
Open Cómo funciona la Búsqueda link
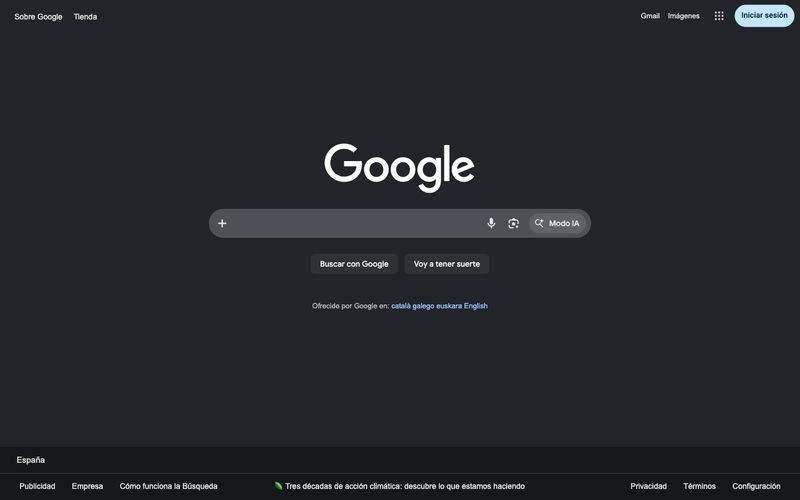pyautogui.click(x=168, y=486)
